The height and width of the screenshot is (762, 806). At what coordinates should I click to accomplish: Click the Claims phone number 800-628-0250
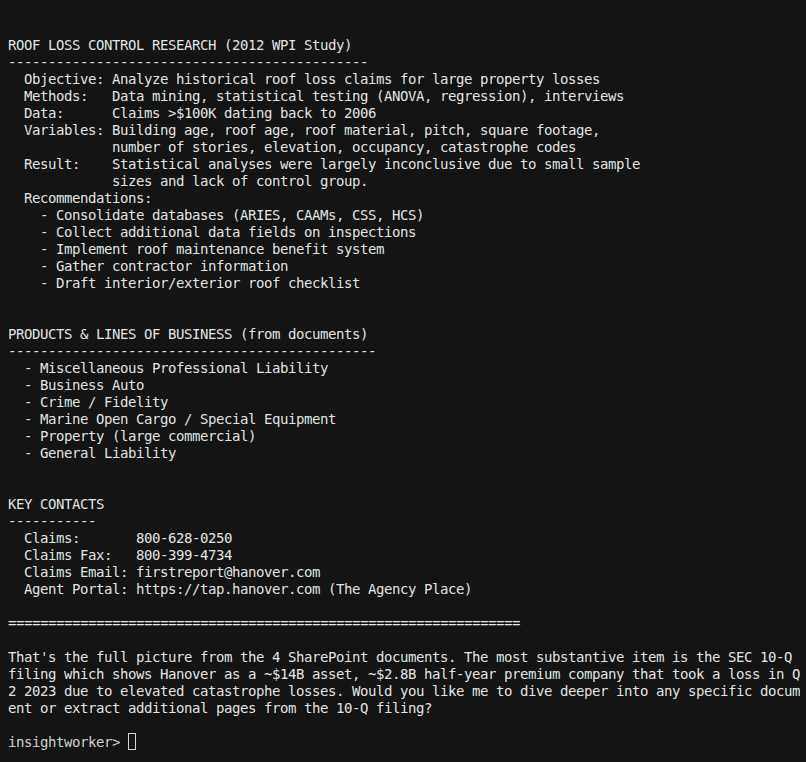tap(184, 538)
